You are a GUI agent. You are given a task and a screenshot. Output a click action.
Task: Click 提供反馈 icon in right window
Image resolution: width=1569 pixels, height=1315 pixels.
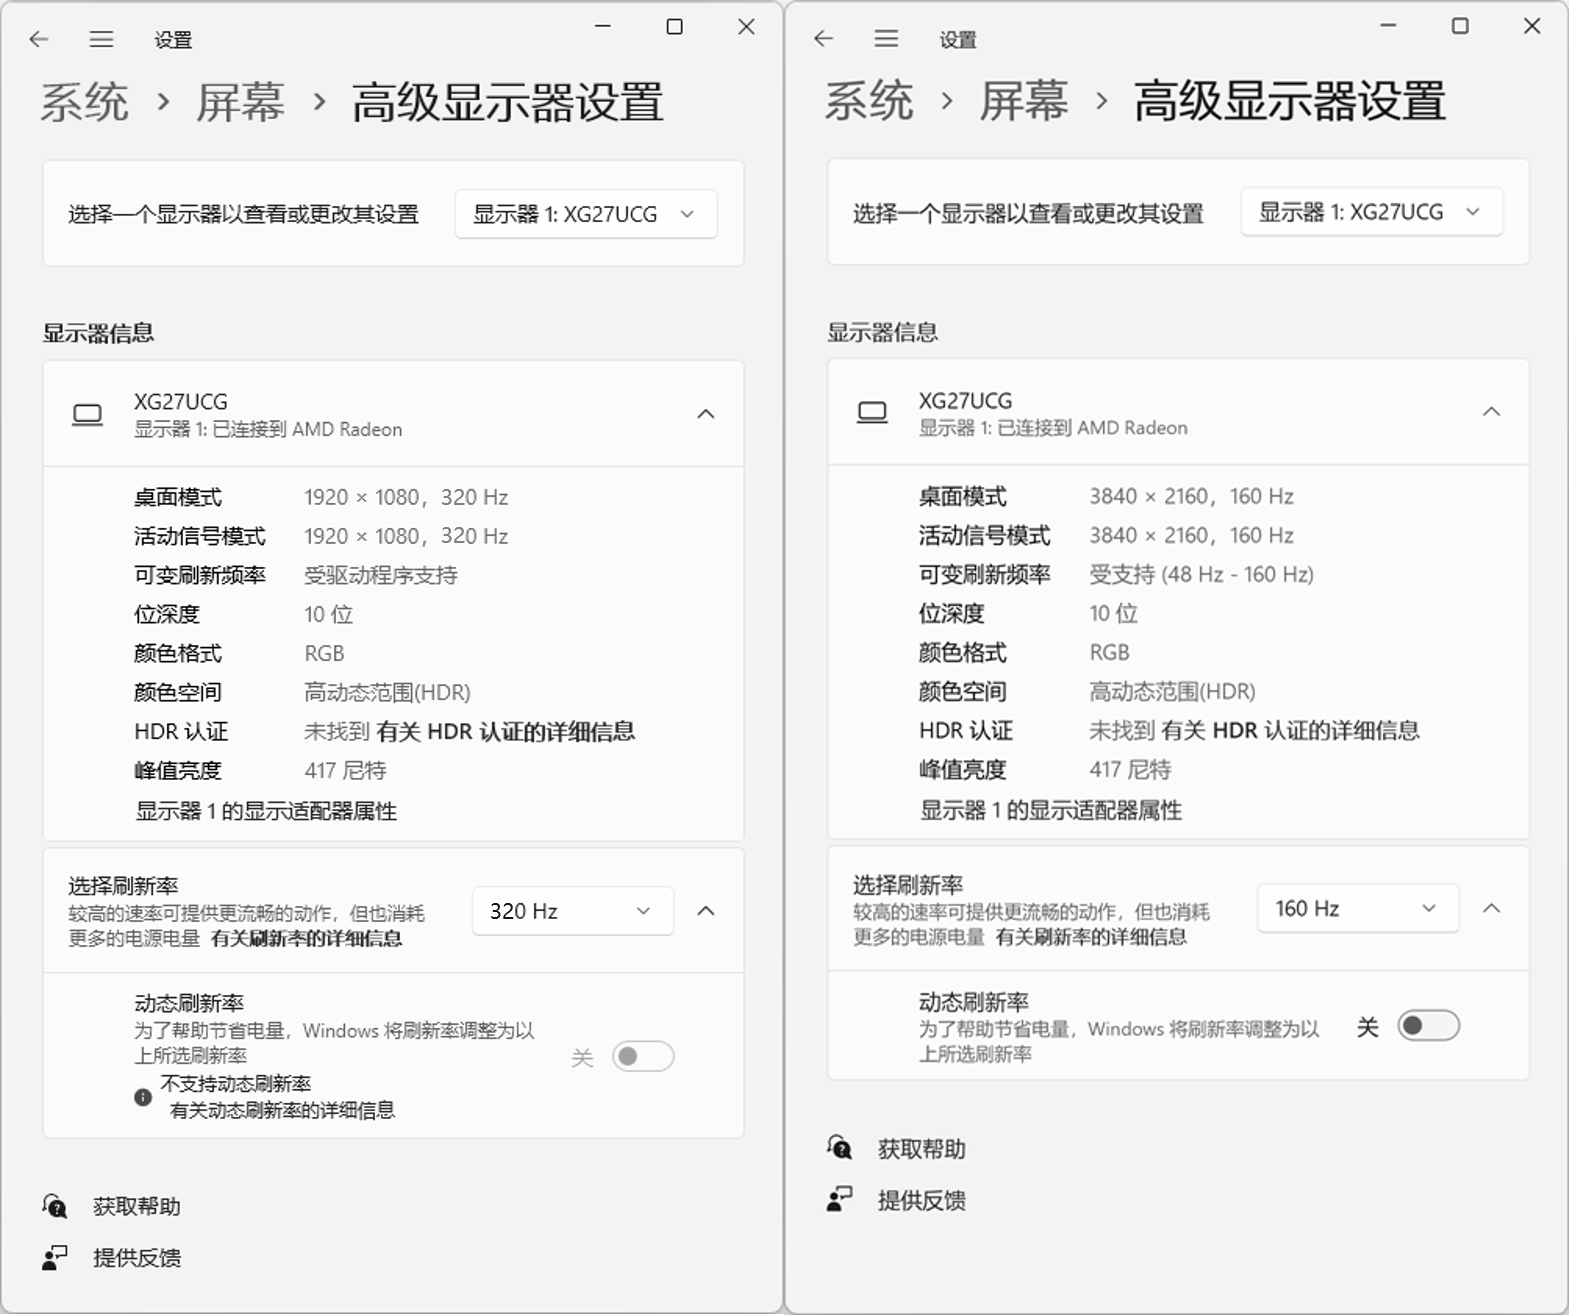[840, 1199]
